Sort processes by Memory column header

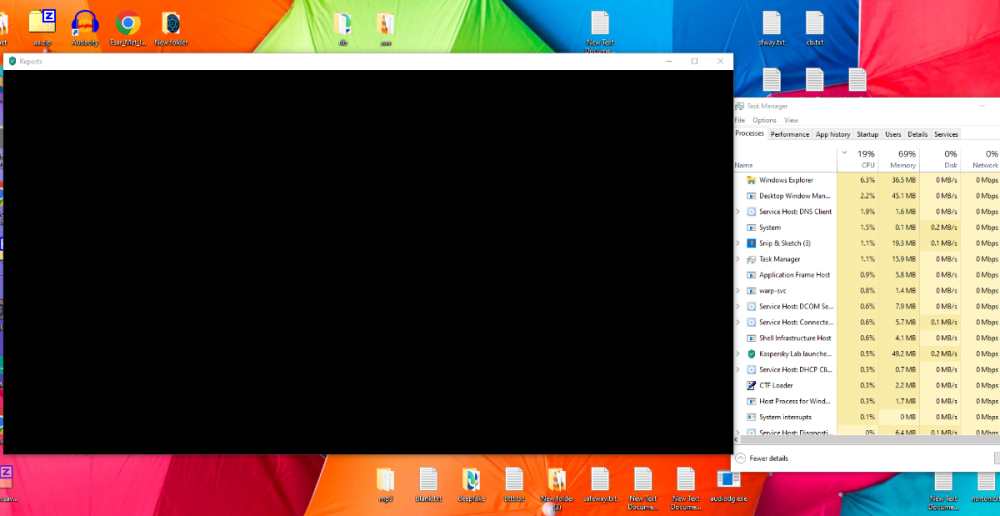(899, 159)
